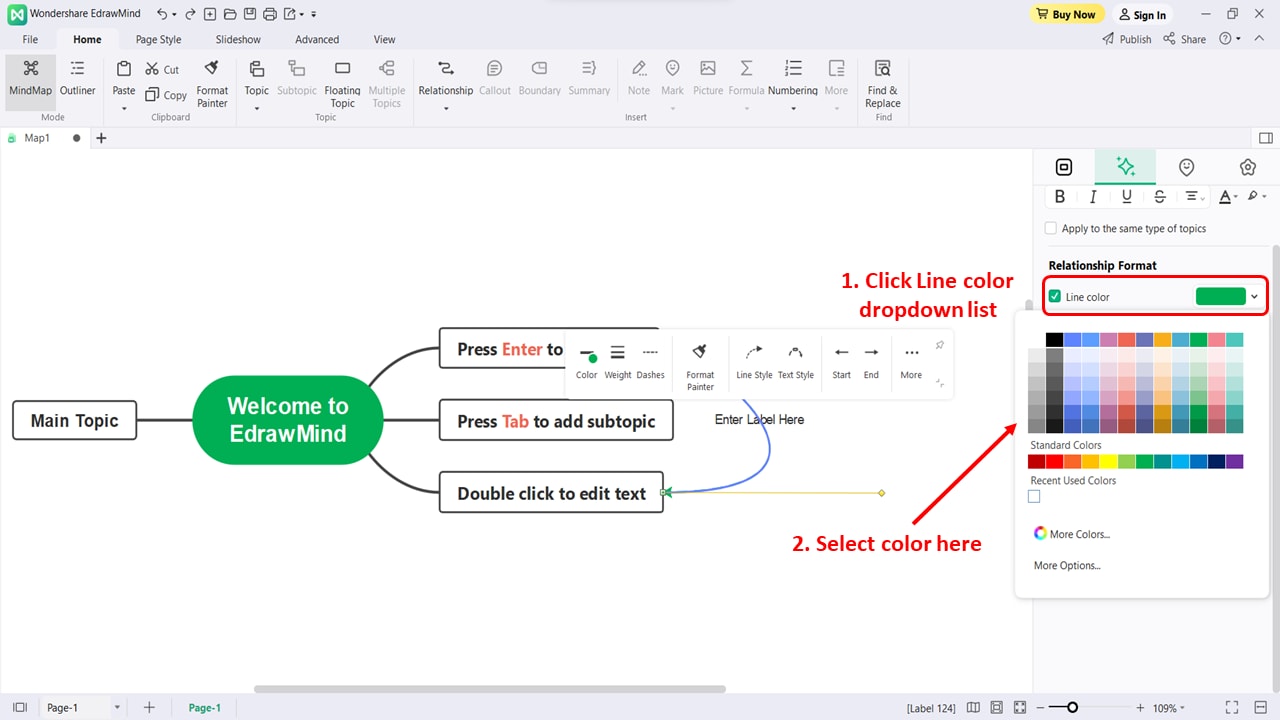Screen dimensions: 1280x720
Task: Copy the selection using the ribbon
Action: (166, 95)
